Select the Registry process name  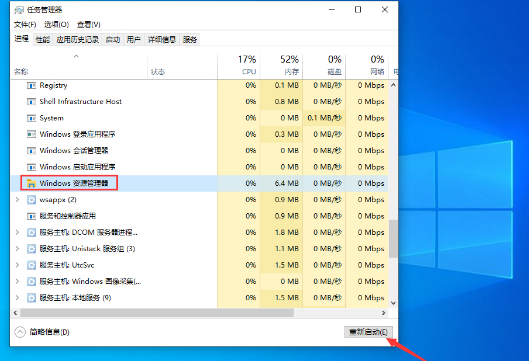click(x=53, y=85)
